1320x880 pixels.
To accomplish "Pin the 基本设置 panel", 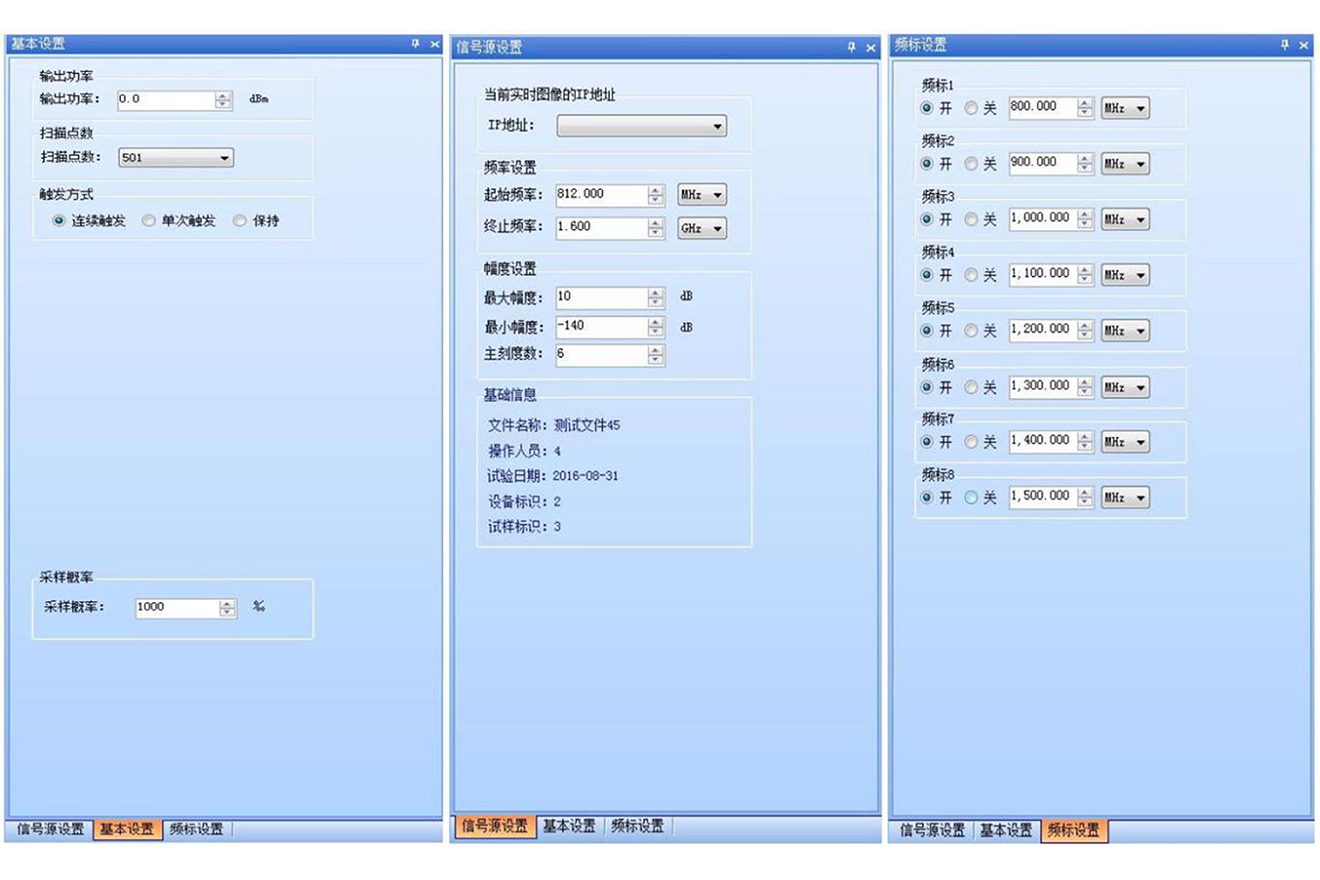I will tap(416, 44).
